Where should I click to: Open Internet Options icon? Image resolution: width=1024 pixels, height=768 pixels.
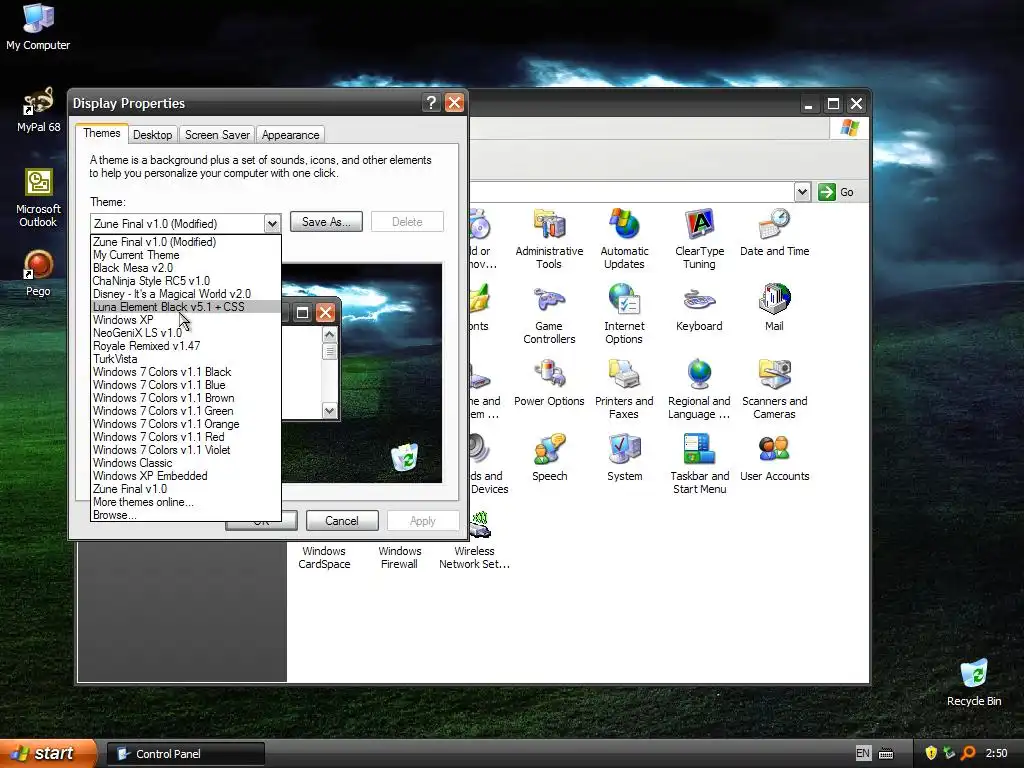tap(624, 314)
